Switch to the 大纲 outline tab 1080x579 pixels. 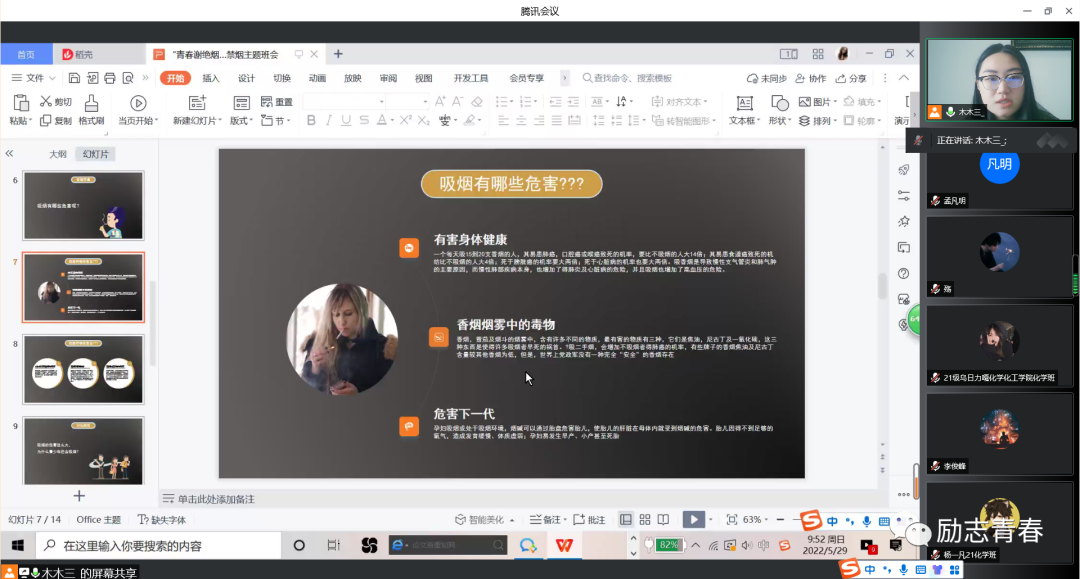coord(58,154)
